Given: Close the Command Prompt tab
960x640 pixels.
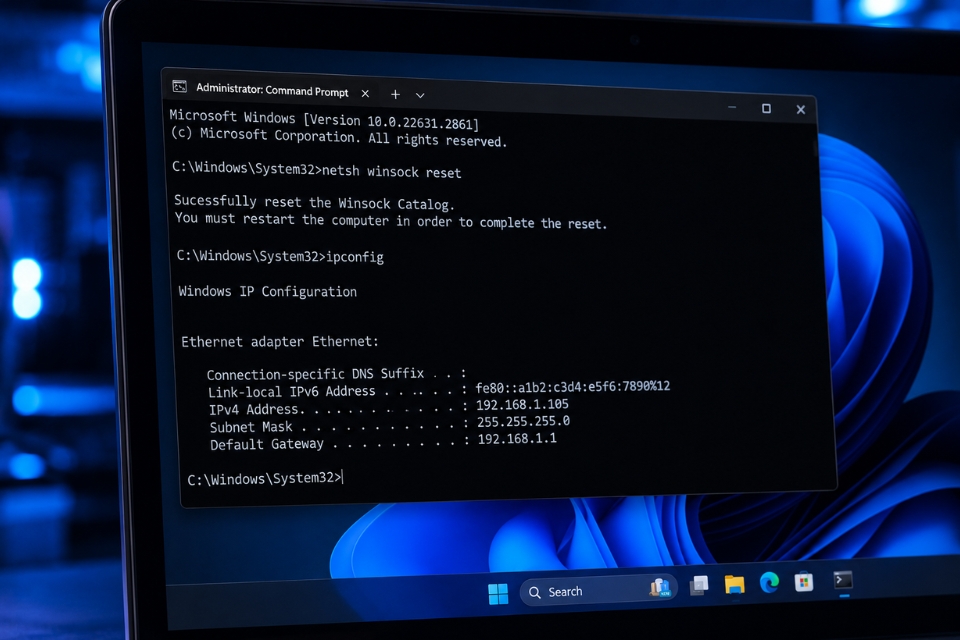Looking at the screenshot, I should 366,94.
